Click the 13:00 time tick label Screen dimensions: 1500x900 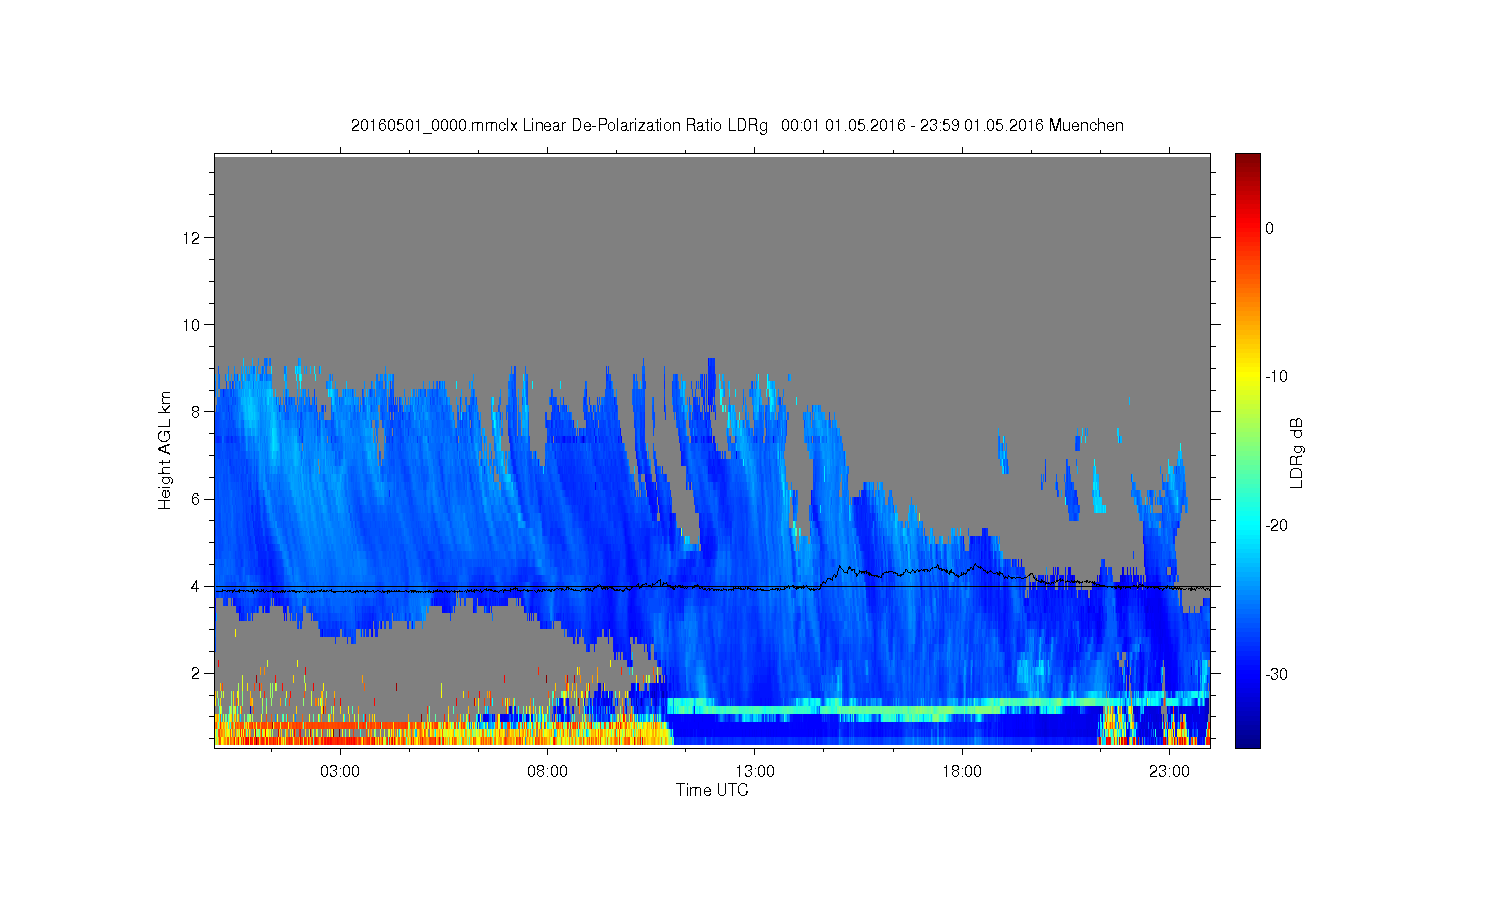click(x=755, y=772)
